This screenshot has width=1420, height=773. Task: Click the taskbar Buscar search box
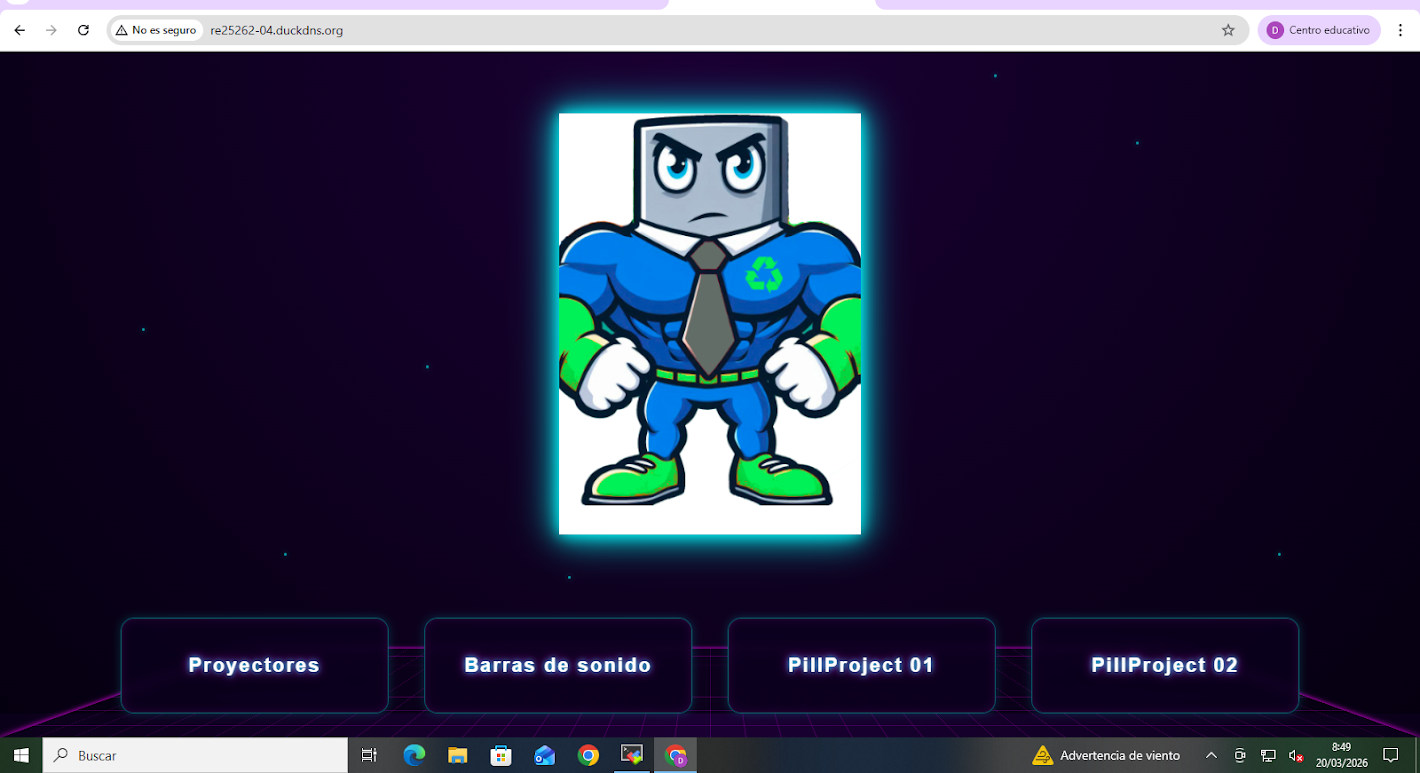(195, 755)
